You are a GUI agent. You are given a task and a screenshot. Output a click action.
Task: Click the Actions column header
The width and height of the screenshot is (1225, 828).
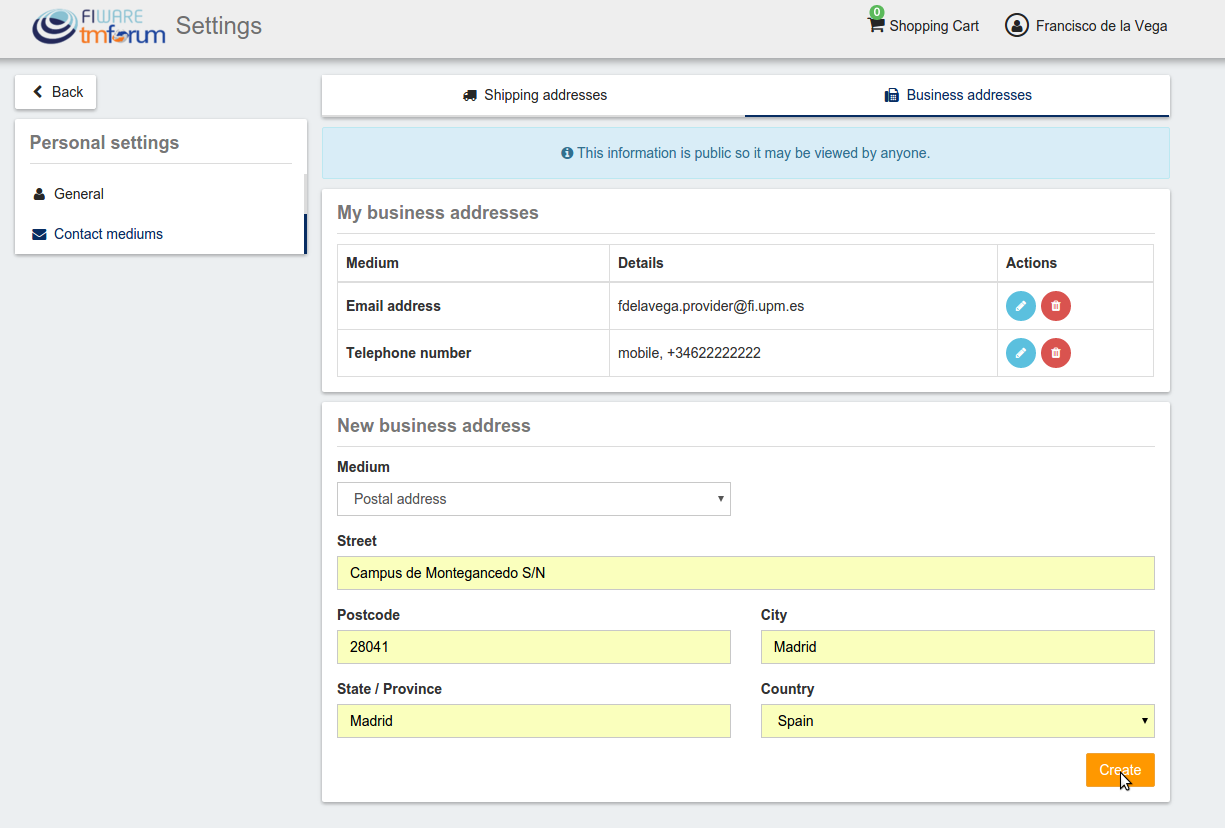(x=1031, y=263)
